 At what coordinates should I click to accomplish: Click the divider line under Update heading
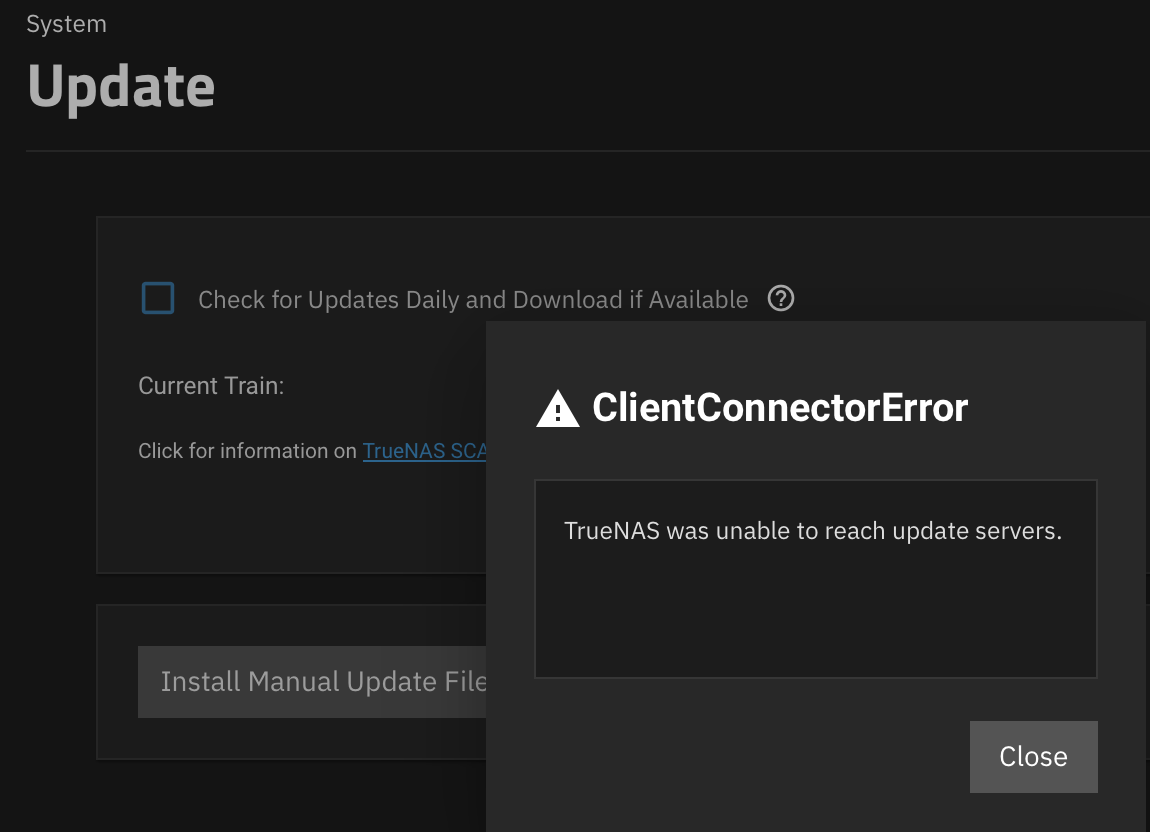point(587,151)
